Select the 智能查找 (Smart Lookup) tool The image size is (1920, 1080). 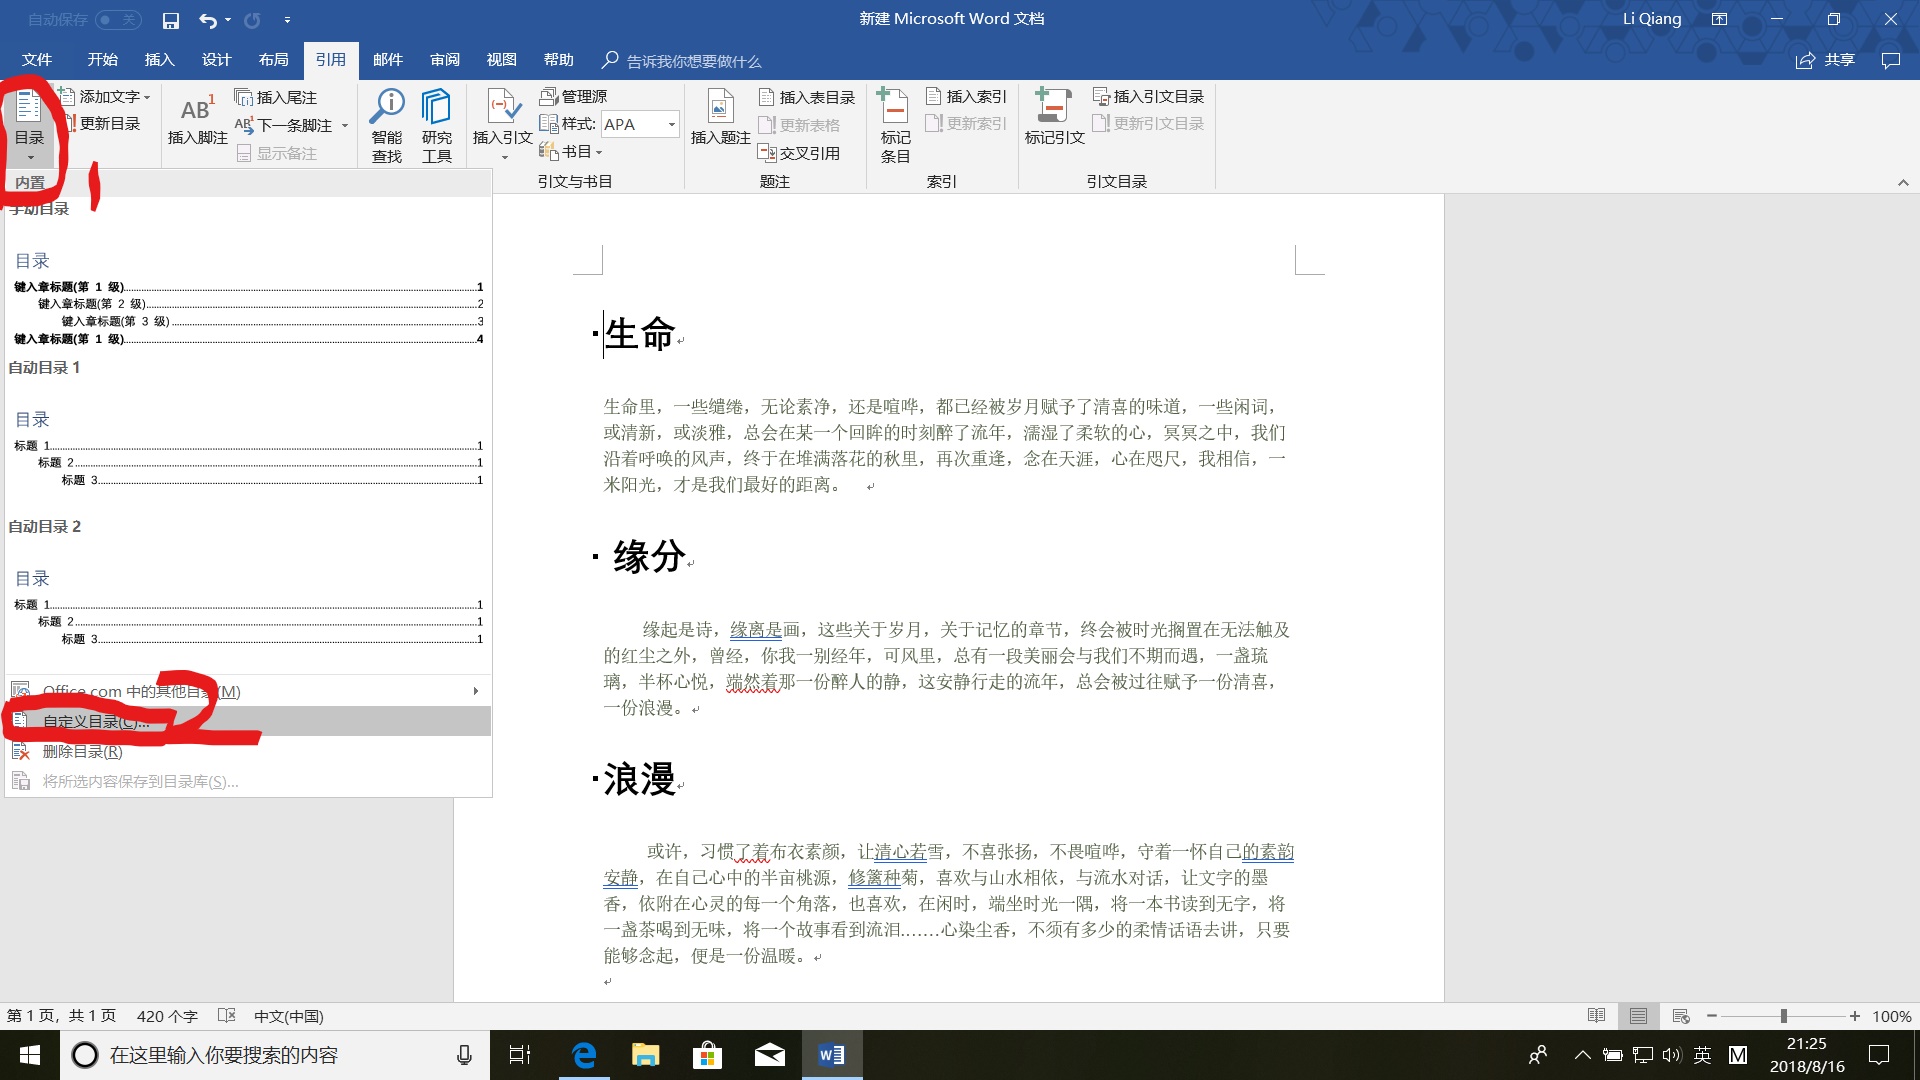[x=387, y=122]
